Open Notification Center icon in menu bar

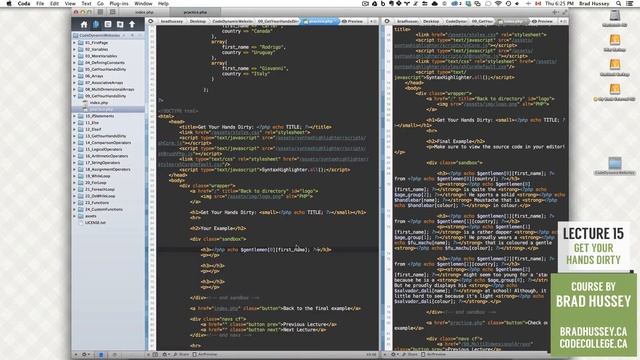pyautogui.click(x=630, y=3)
